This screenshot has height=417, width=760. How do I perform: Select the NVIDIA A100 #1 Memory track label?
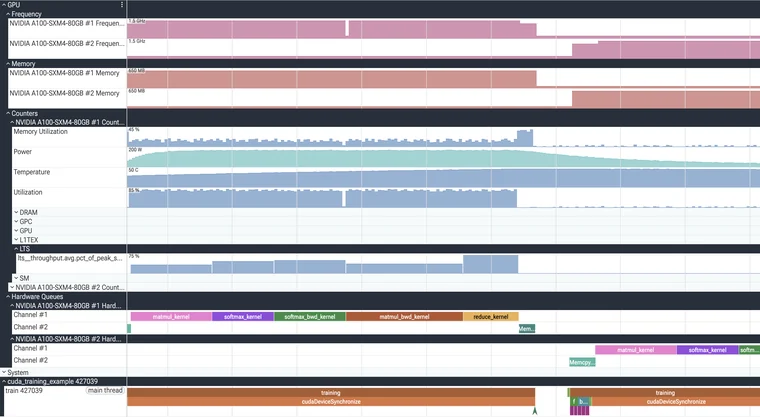click(x=64, y=73)
